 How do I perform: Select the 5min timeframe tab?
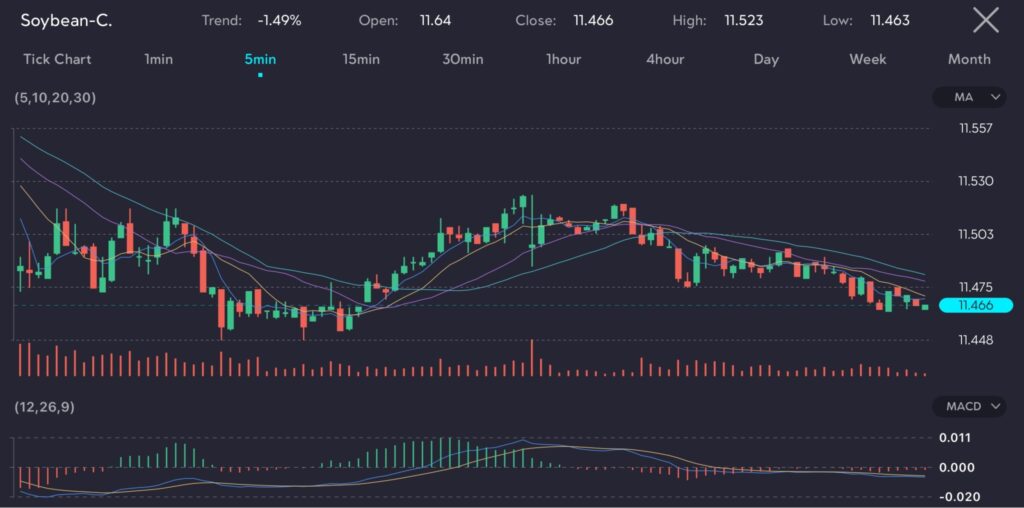(260, 59)
